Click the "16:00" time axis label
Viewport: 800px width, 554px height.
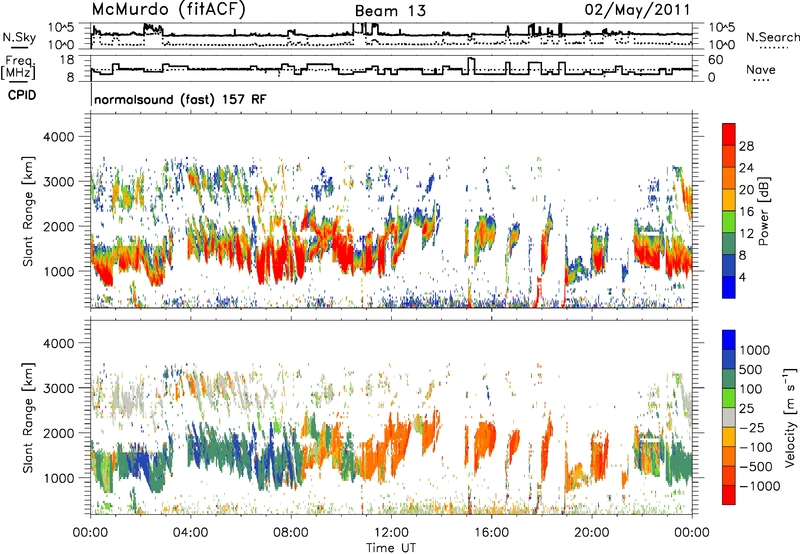[491, 533]
